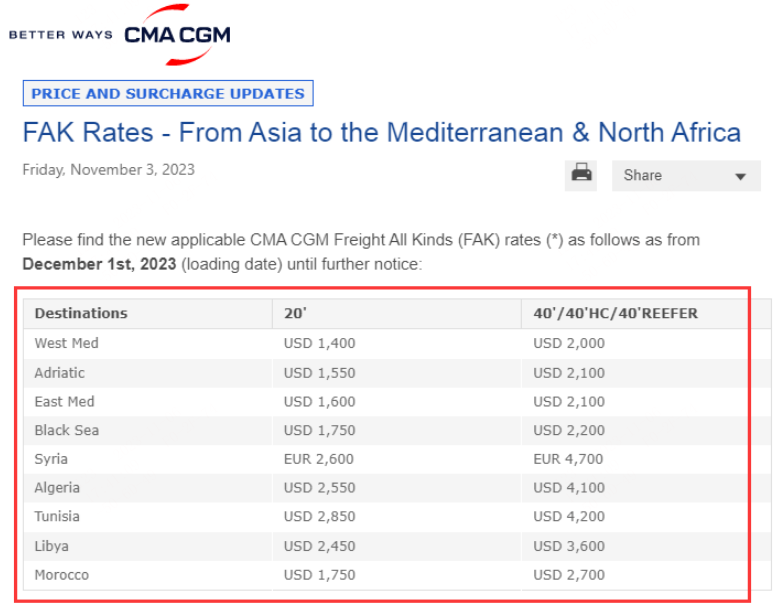Click the Better Ways tagline text
Viewport: 778px width, 611px height.
point(61,35)
